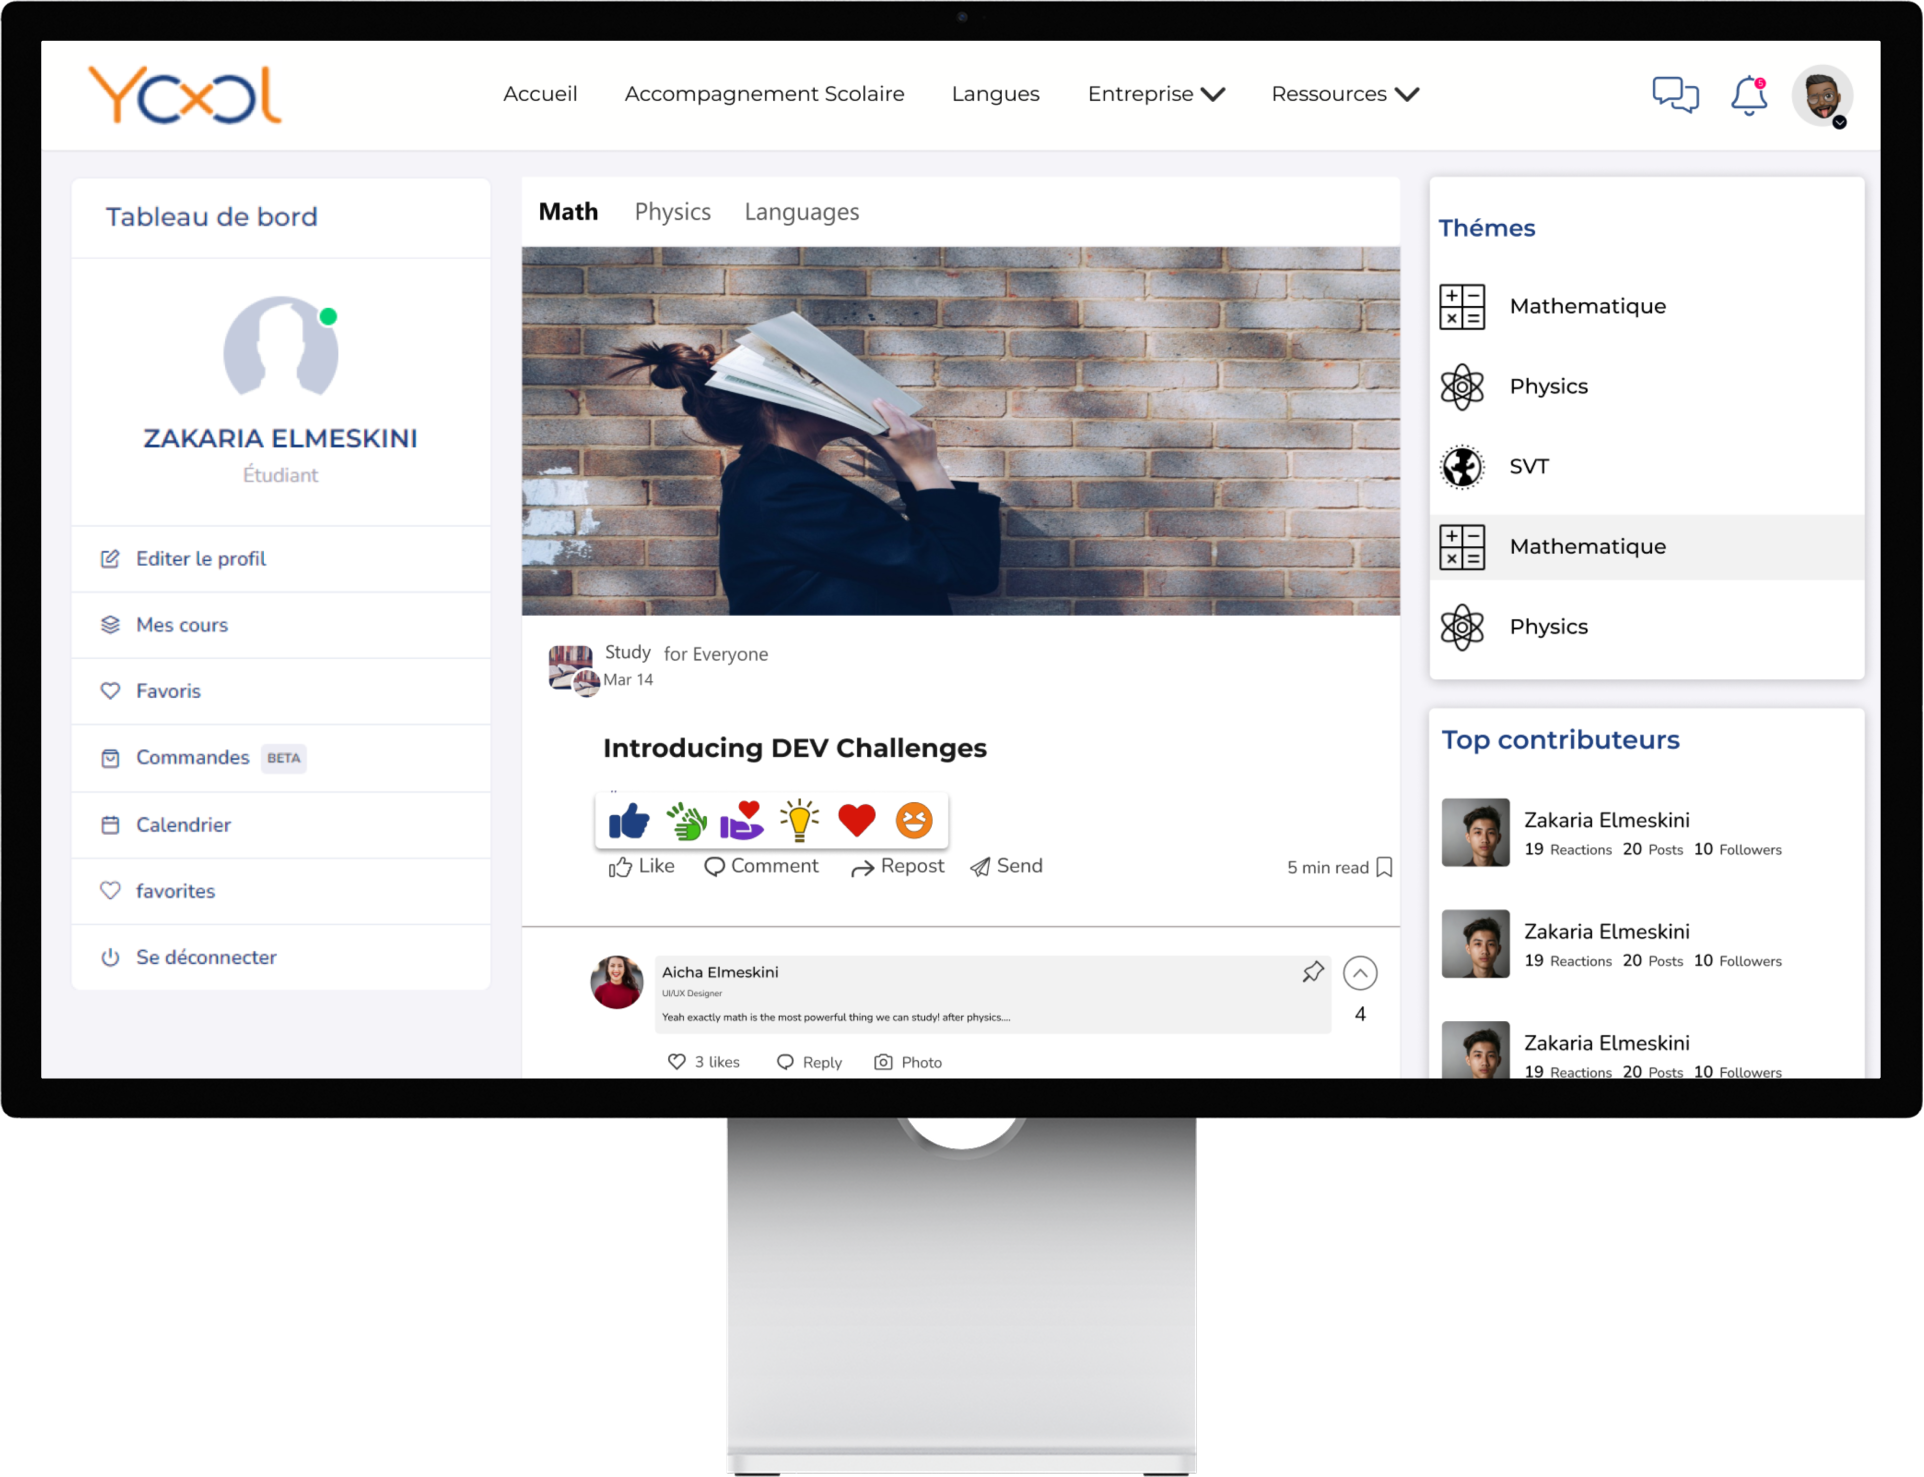Open the chat messages icon in the header

click(1674, 95)
